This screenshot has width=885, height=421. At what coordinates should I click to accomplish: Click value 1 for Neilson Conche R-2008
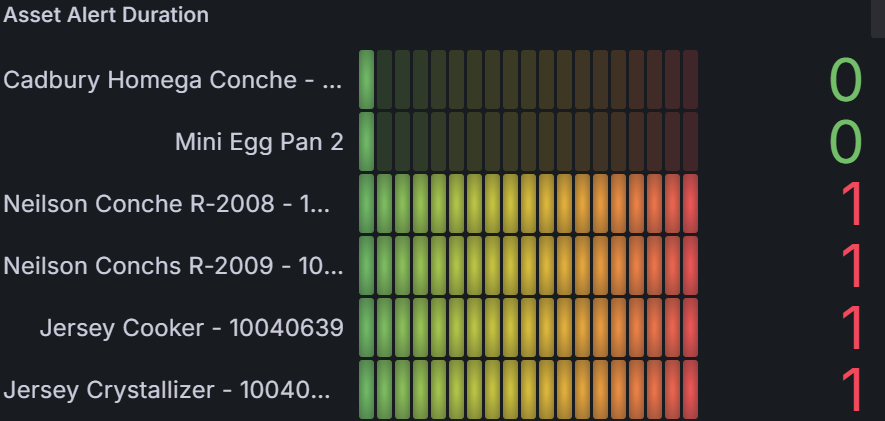852,204
